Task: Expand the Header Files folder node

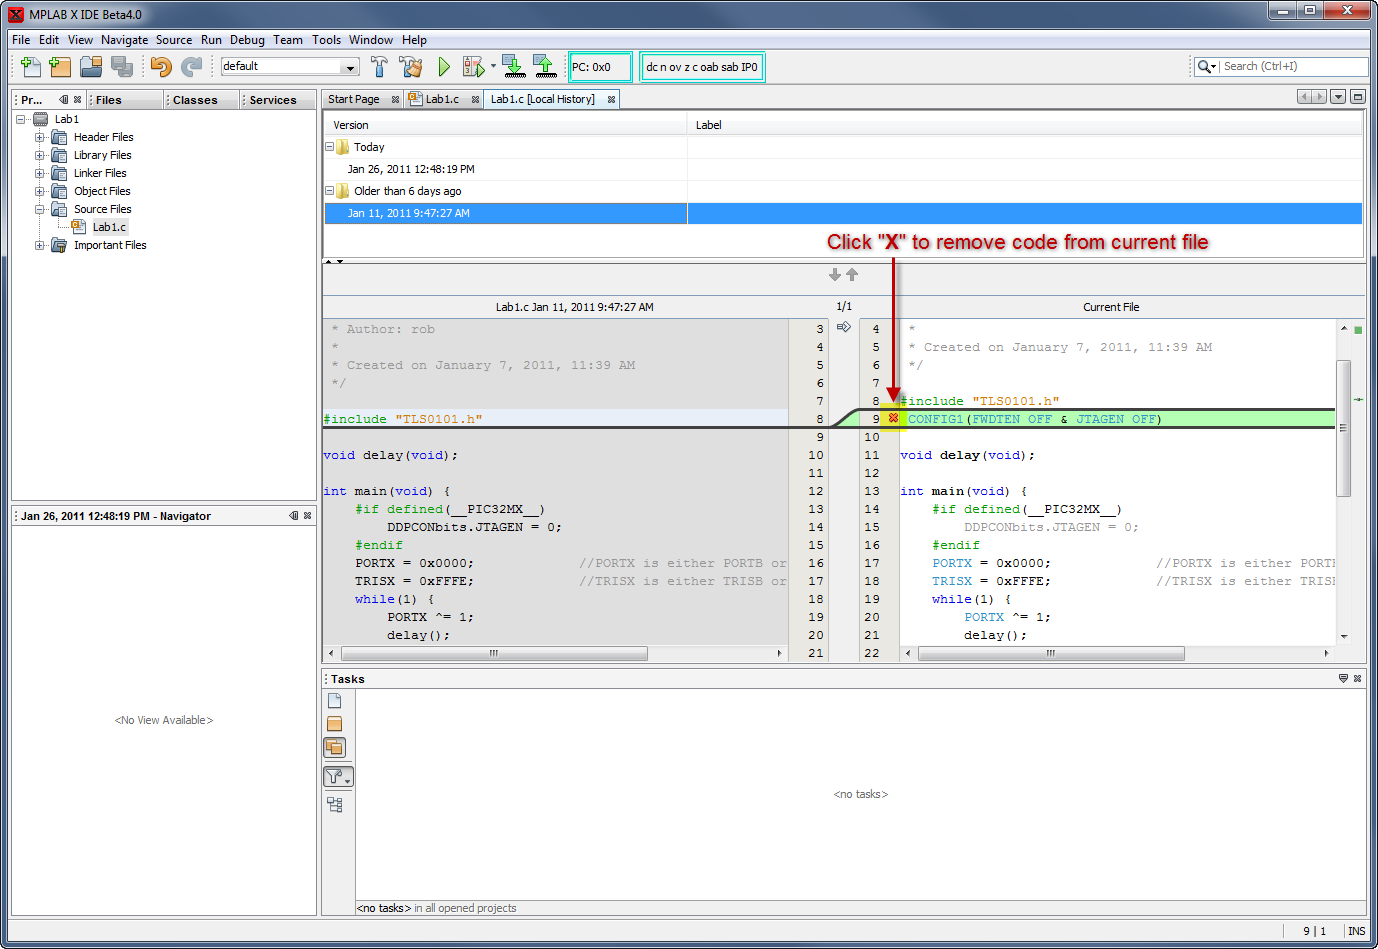Action: pyautogui.click(x=40, y=137)
